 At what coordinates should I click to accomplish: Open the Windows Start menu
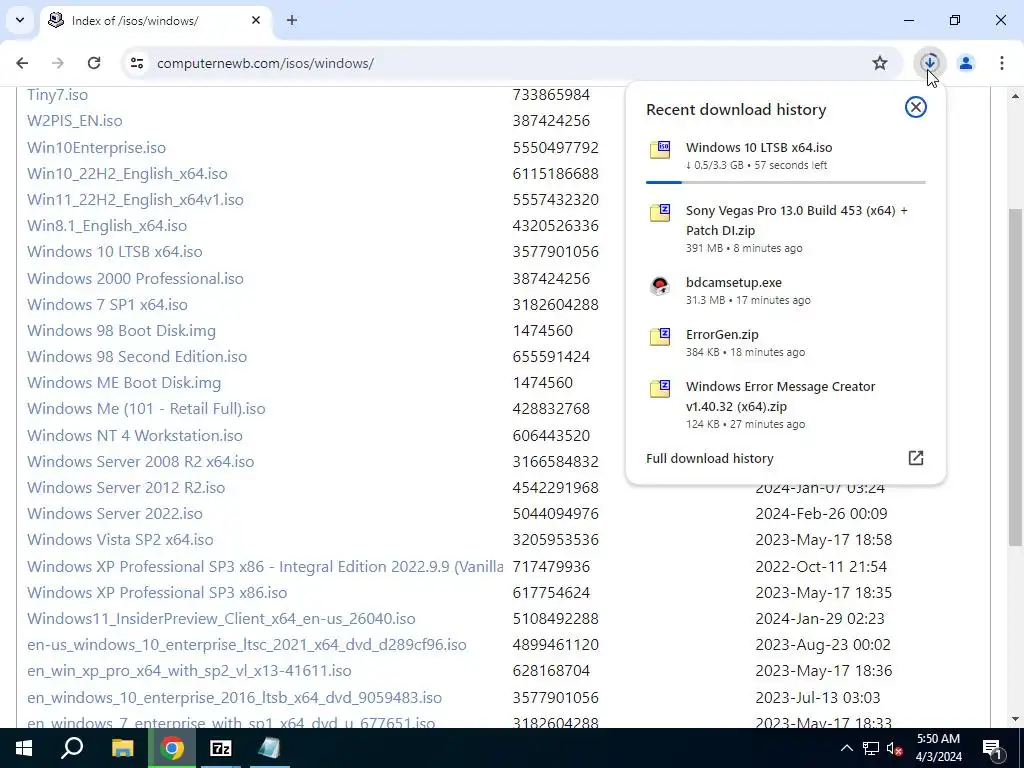[24, 748]
